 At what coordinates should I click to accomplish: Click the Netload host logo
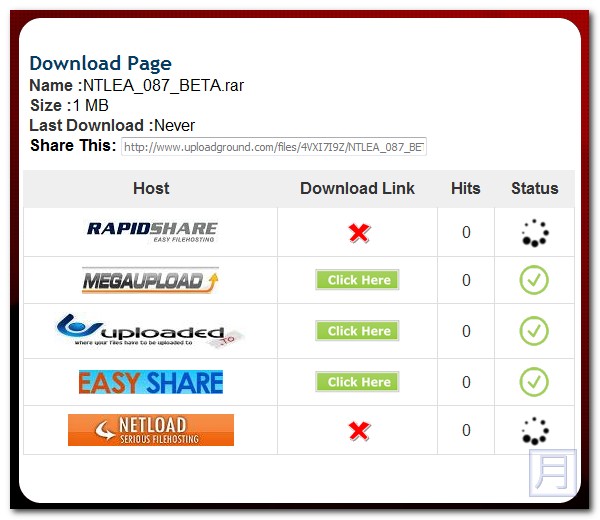[151, 430]
